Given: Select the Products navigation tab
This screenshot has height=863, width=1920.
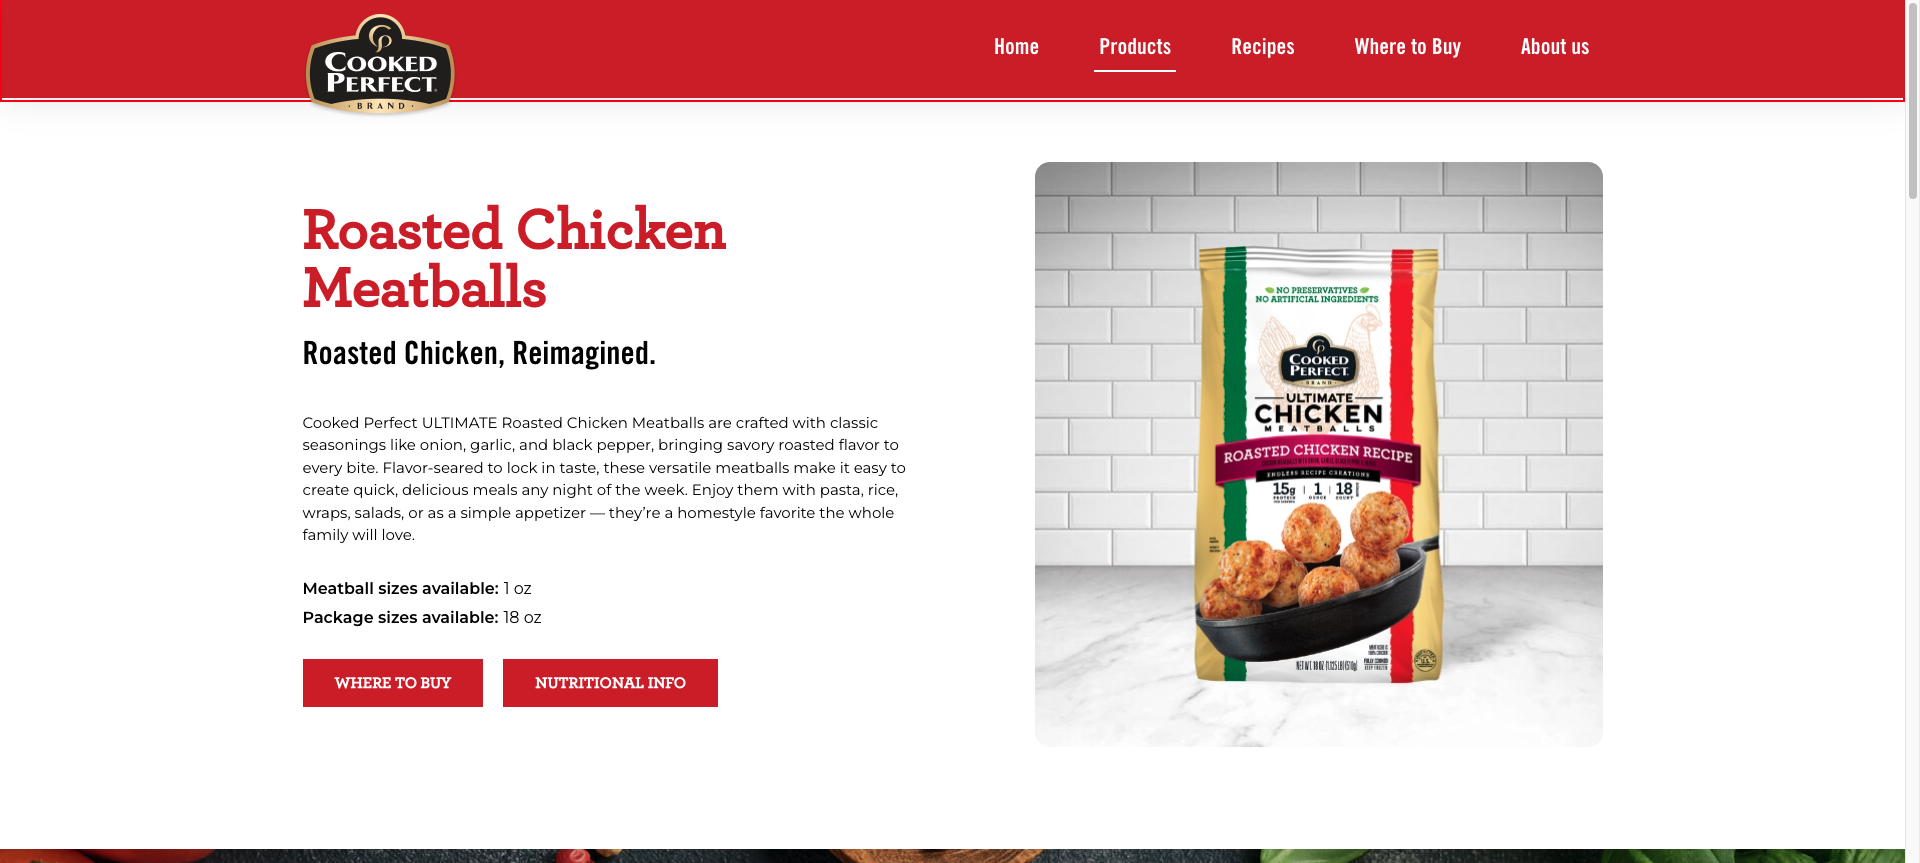Looking at the screenshot, I should [x=1135, y=47].
